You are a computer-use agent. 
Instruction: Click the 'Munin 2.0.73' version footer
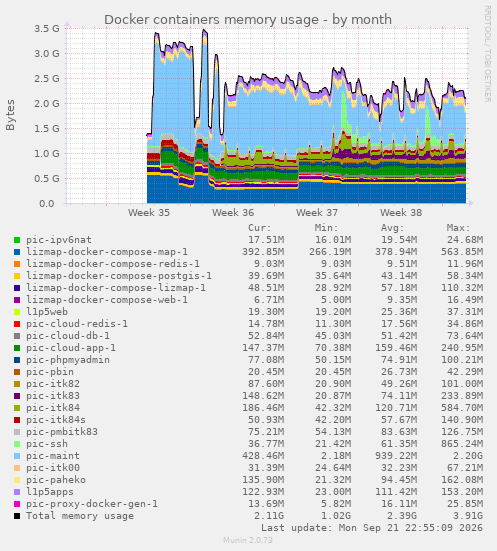(x=248, y=540)
